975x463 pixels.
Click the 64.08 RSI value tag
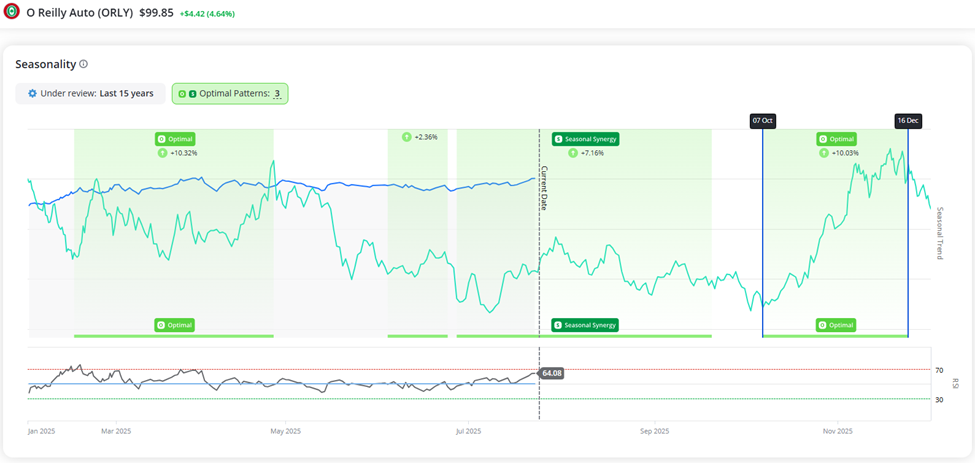click(551, 373)
